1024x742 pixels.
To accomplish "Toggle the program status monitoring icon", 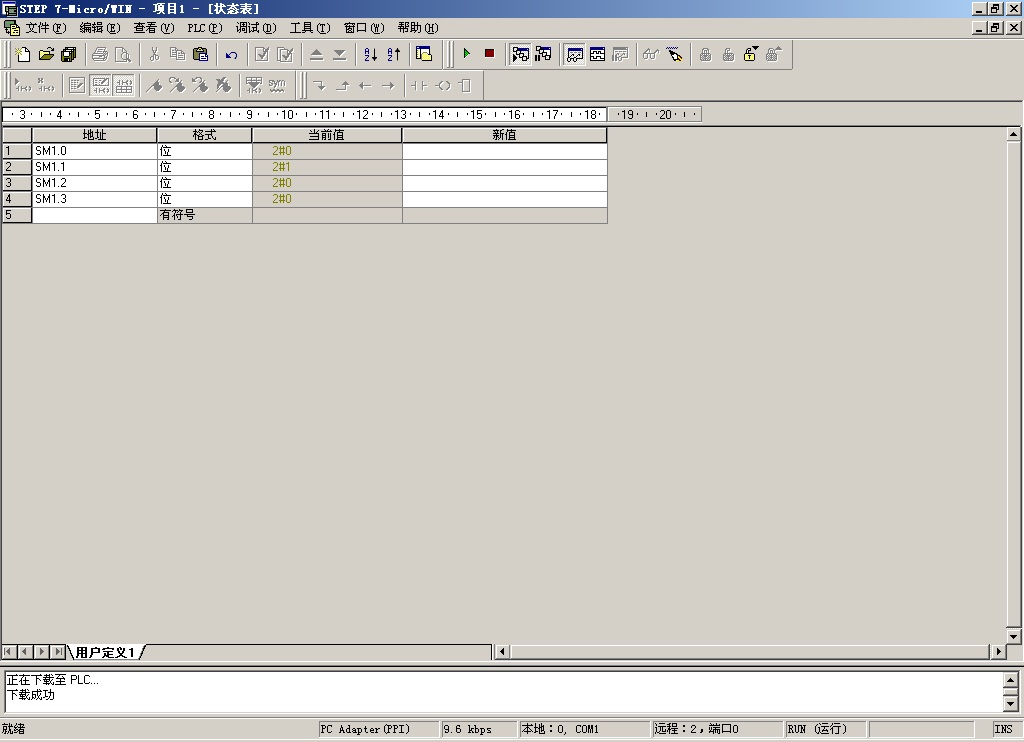I will pos(520,54).
